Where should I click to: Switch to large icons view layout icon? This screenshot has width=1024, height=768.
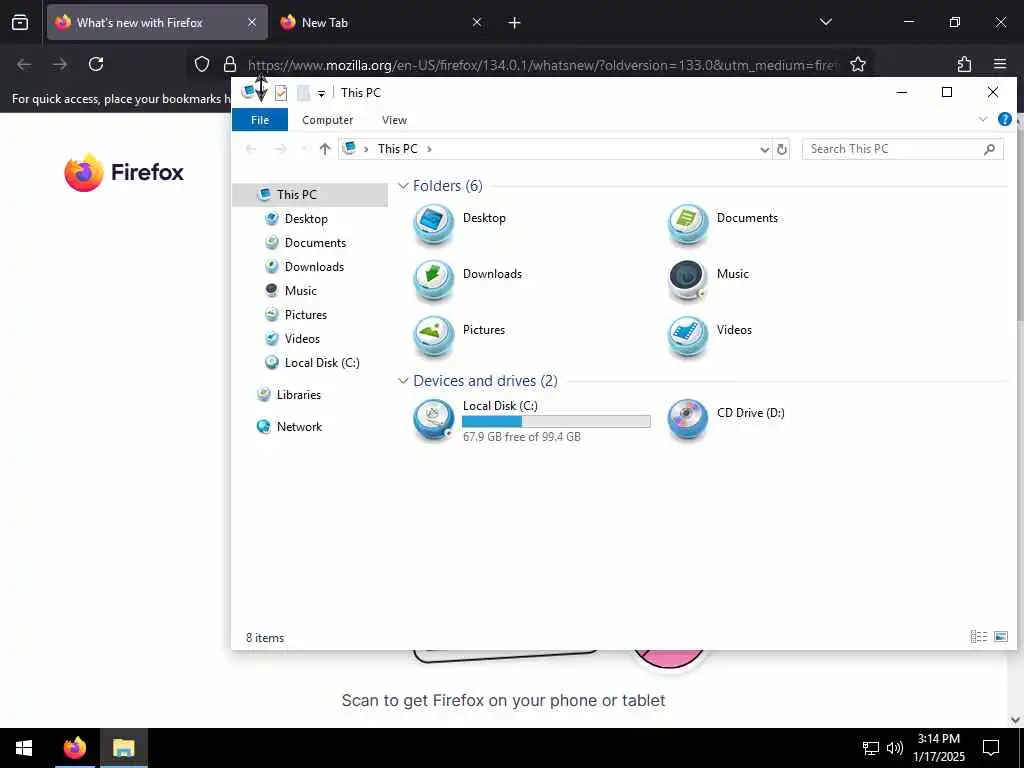[1000, 637]
